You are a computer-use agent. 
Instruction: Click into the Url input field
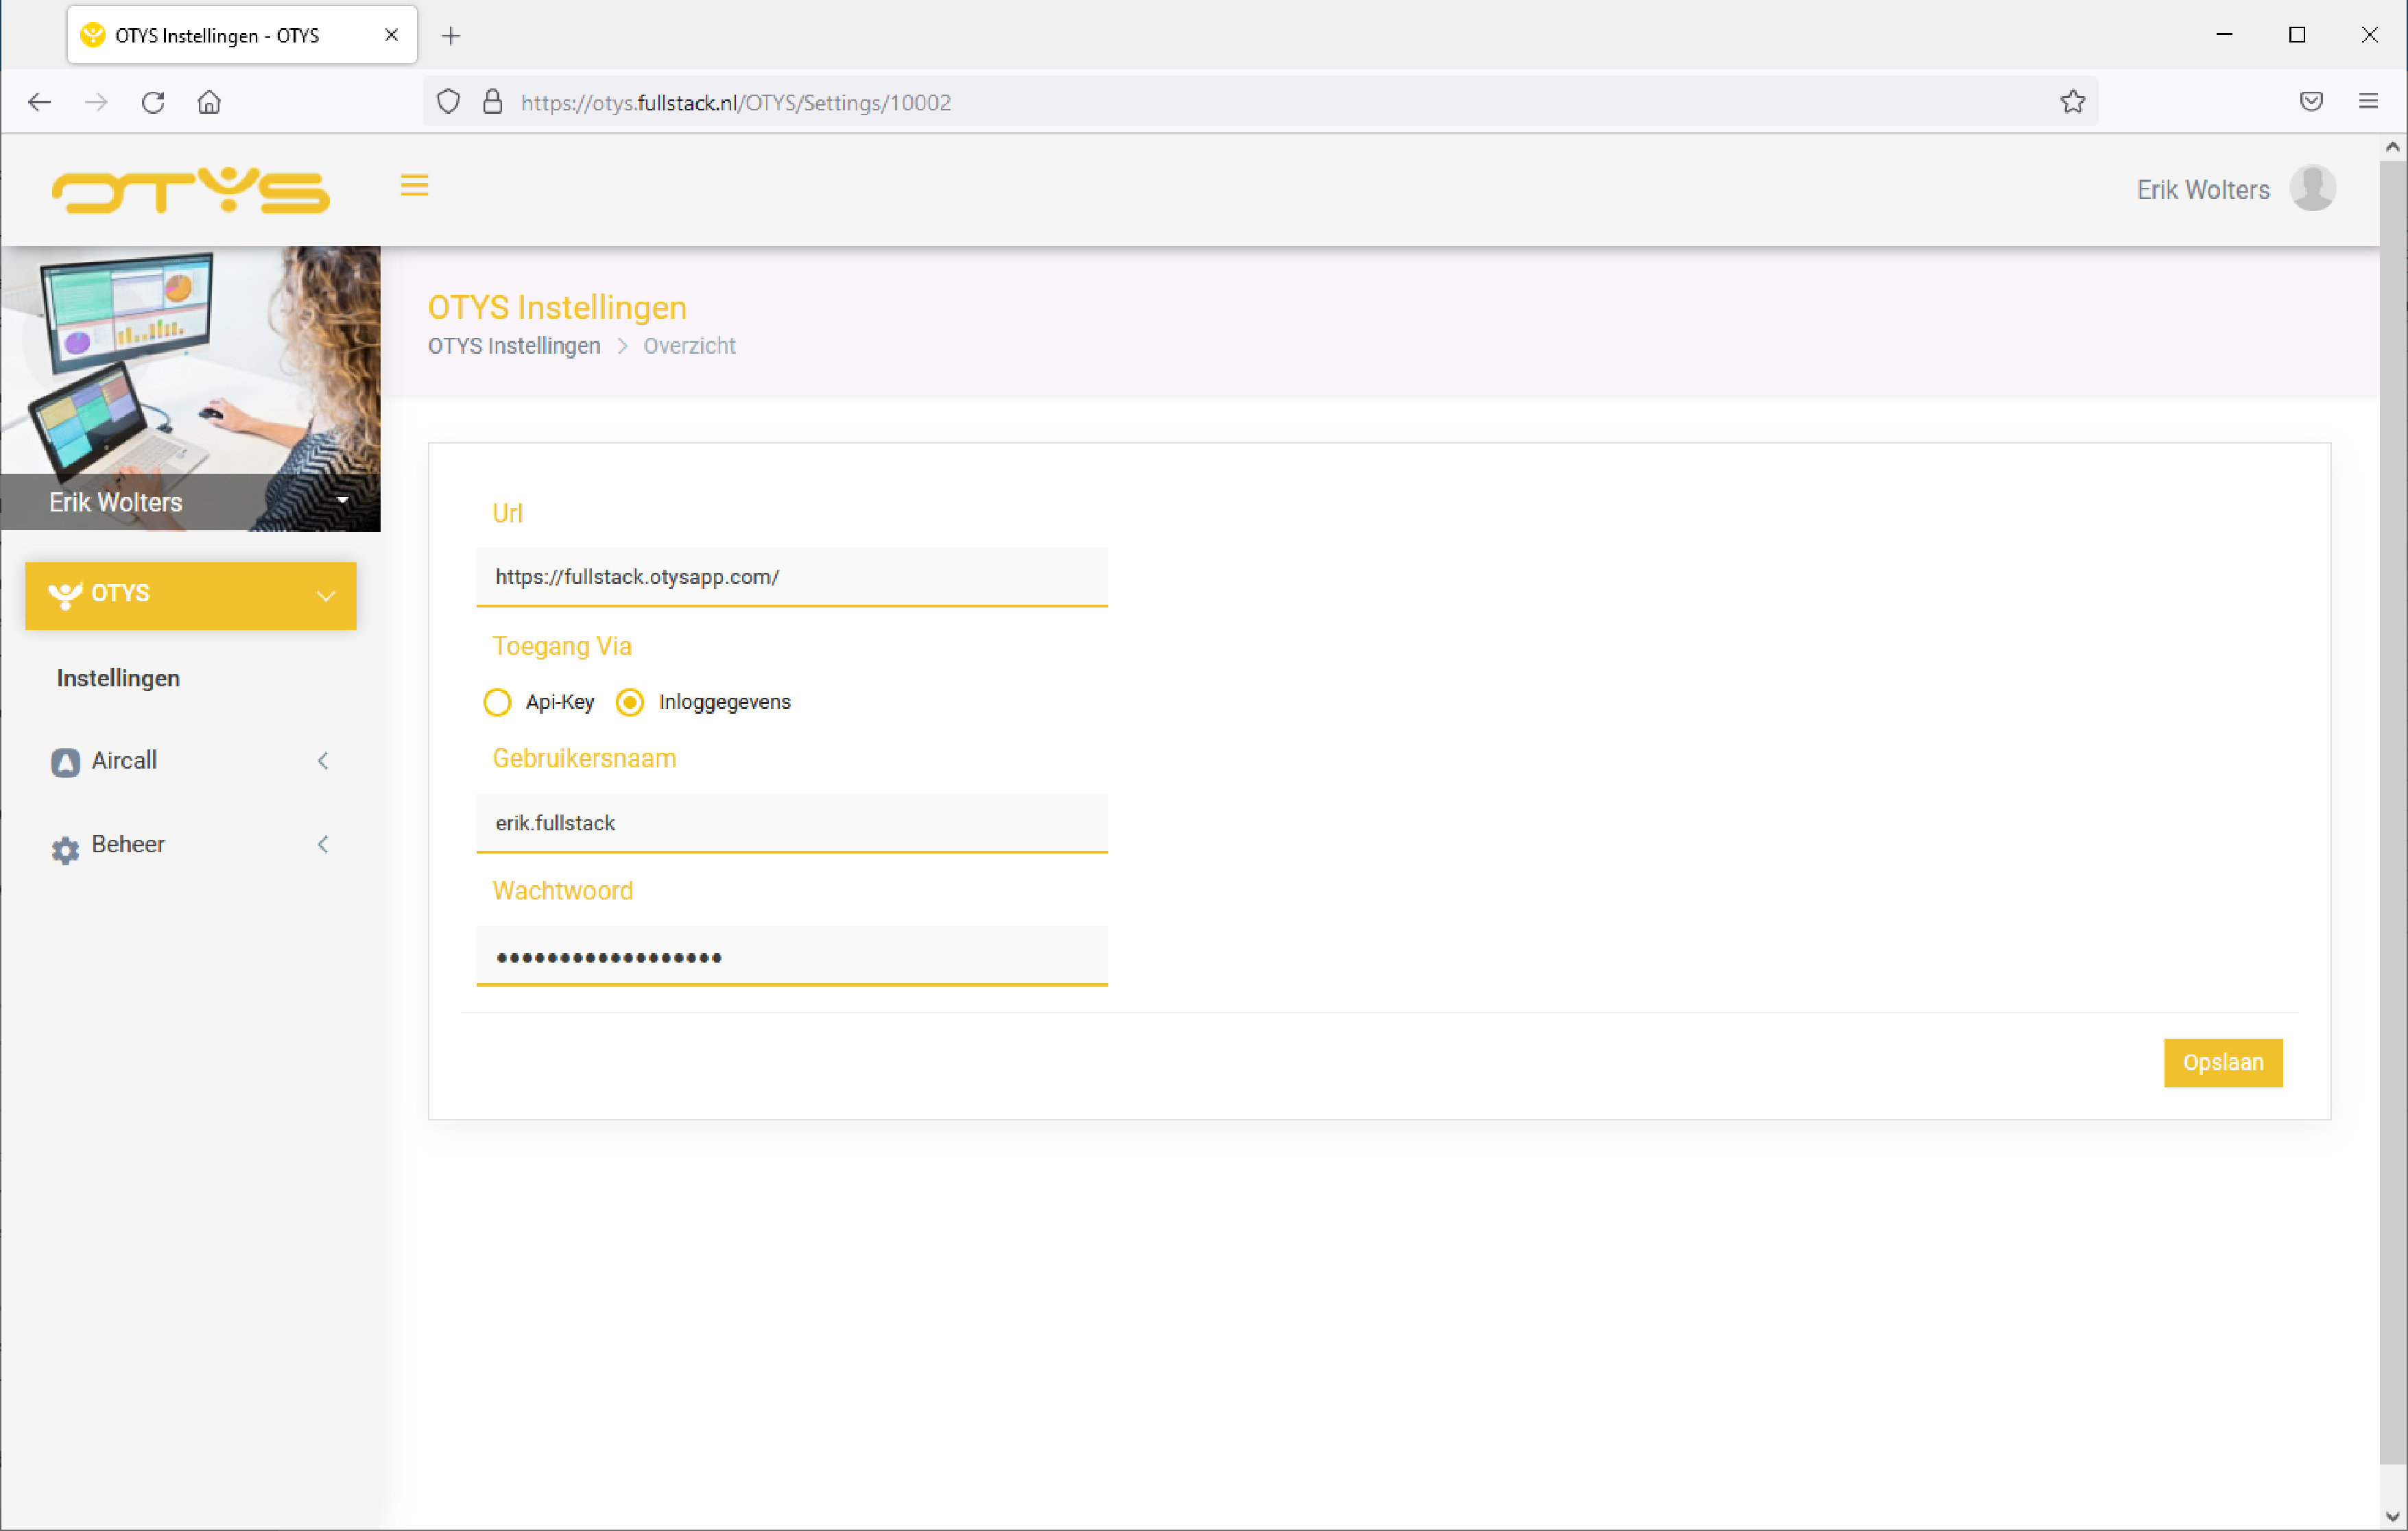coord(791,577)
